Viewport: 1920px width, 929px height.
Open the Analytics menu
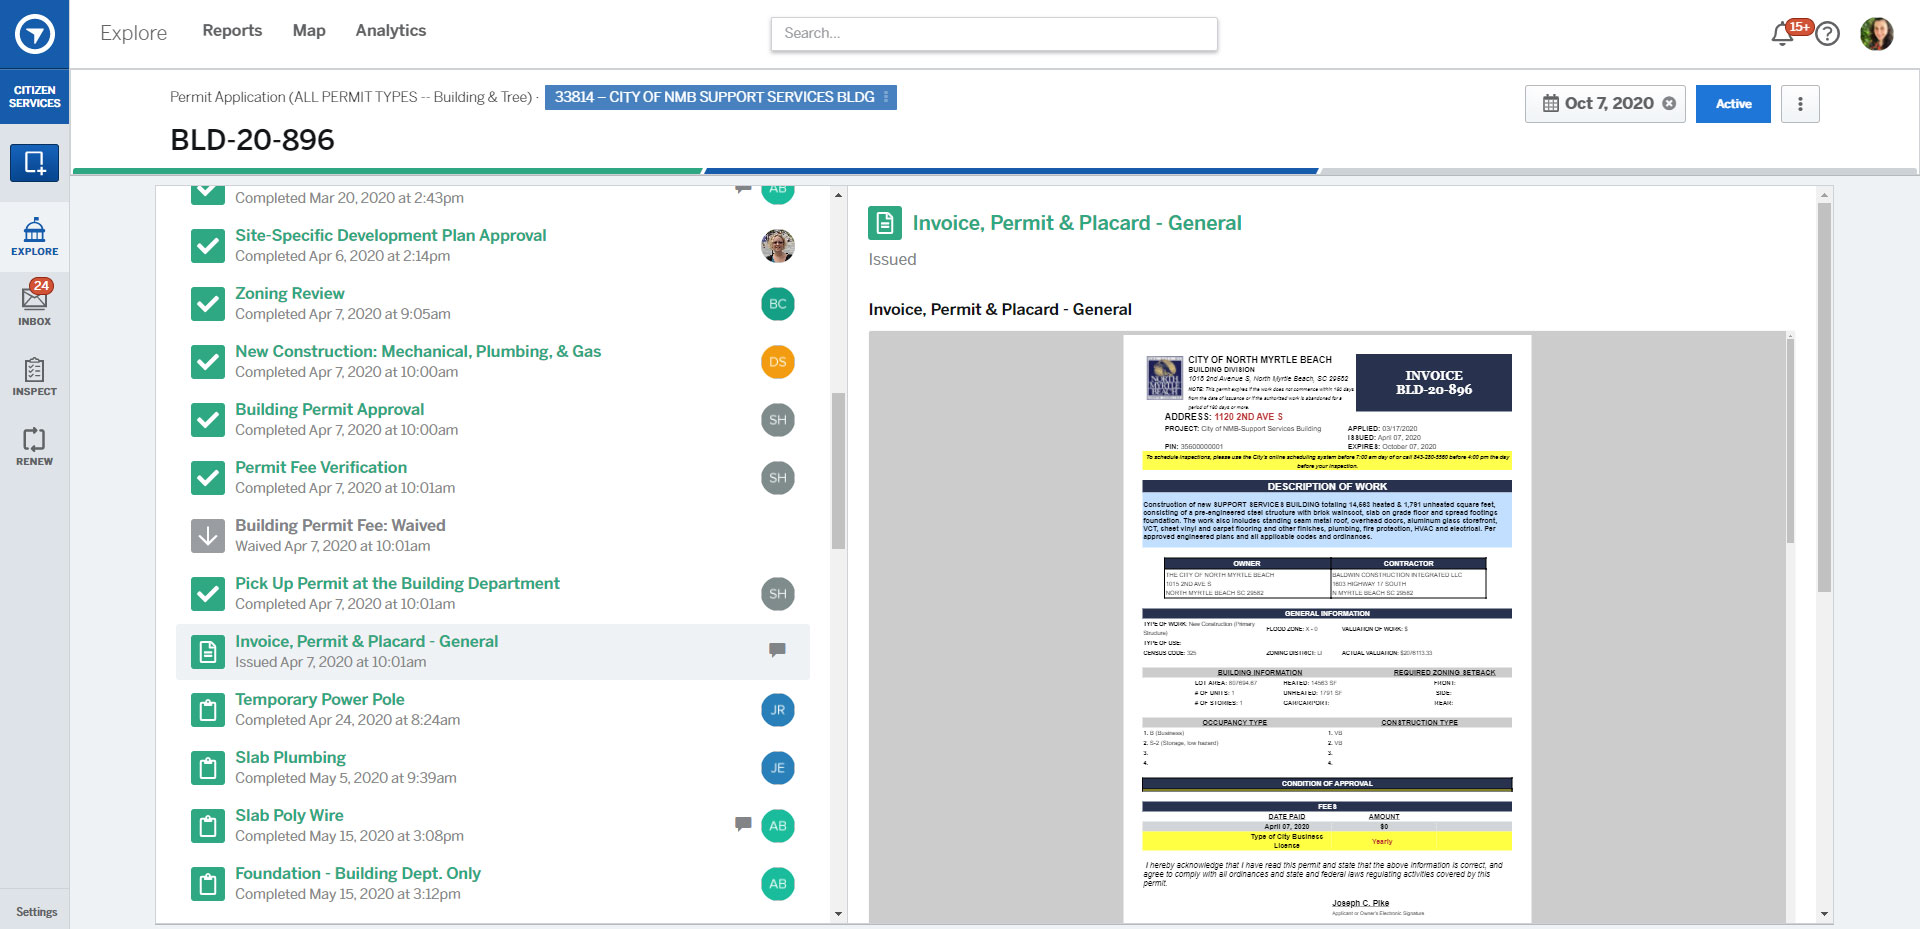point(390,31)
